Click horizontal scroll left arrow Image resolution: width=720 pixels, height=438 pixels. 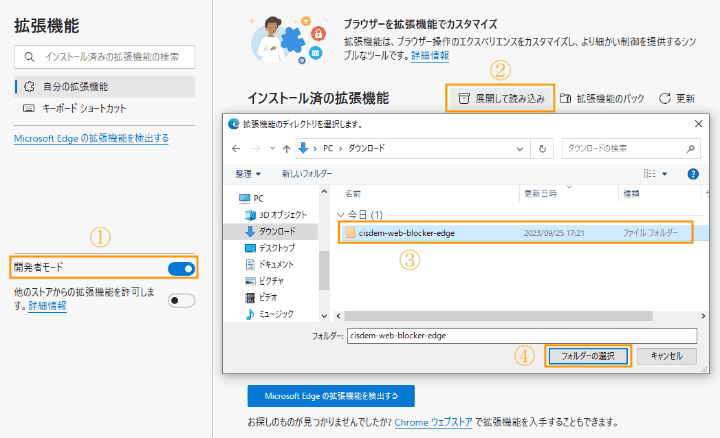[x=338, y=316]
